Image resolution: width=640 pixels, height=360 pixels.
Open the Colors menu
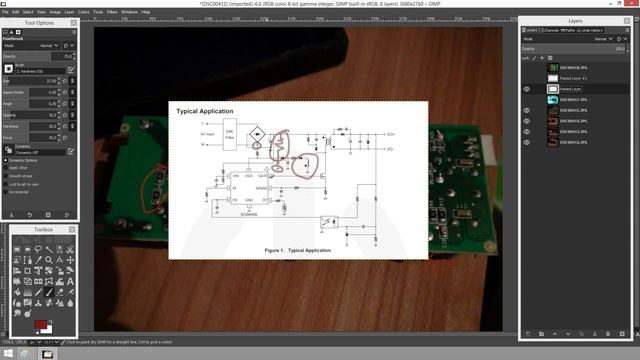83,12
